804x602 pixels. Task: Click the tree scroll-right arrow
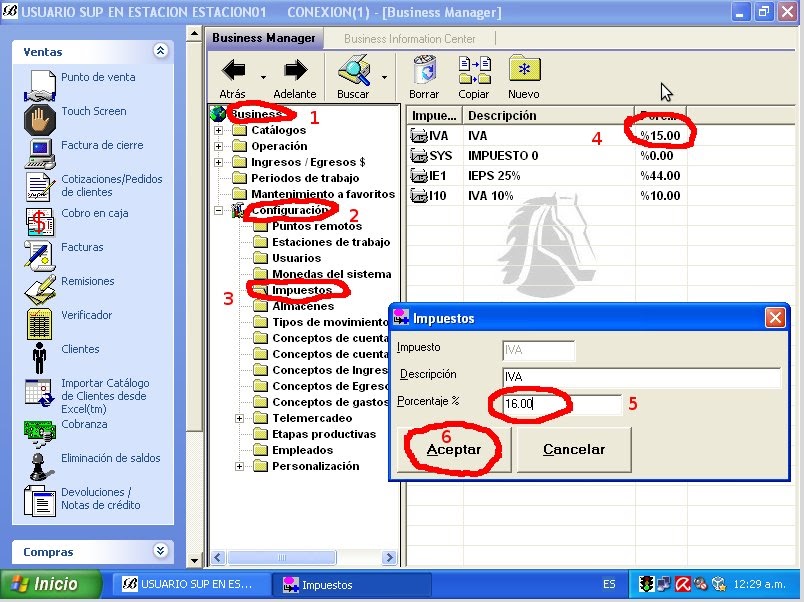tap(389, 557)
